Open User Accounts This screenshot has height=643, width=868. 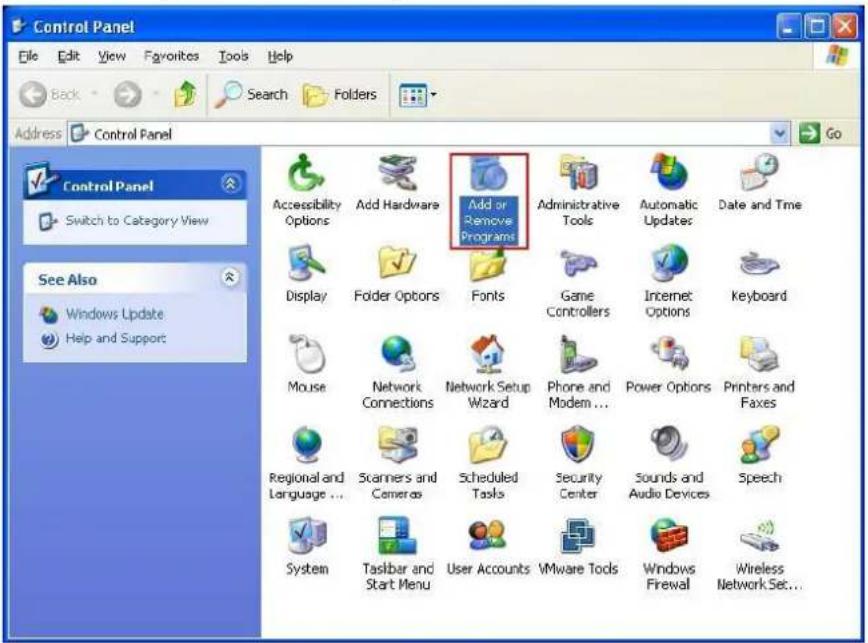coord(488,546)
